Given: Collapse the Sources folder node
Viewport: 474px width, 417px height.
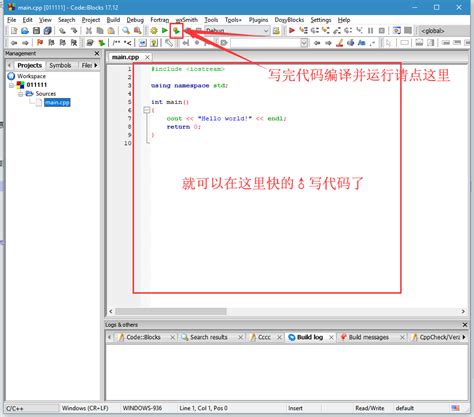Looking at the screenshot, I should [21, 94].
